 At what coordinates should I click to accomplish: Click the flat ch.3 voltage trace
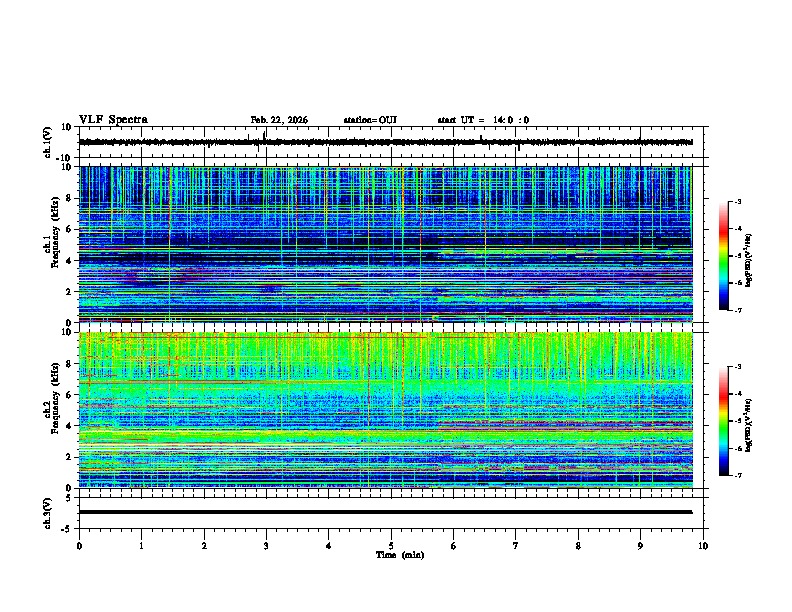(x=385, y=512)
